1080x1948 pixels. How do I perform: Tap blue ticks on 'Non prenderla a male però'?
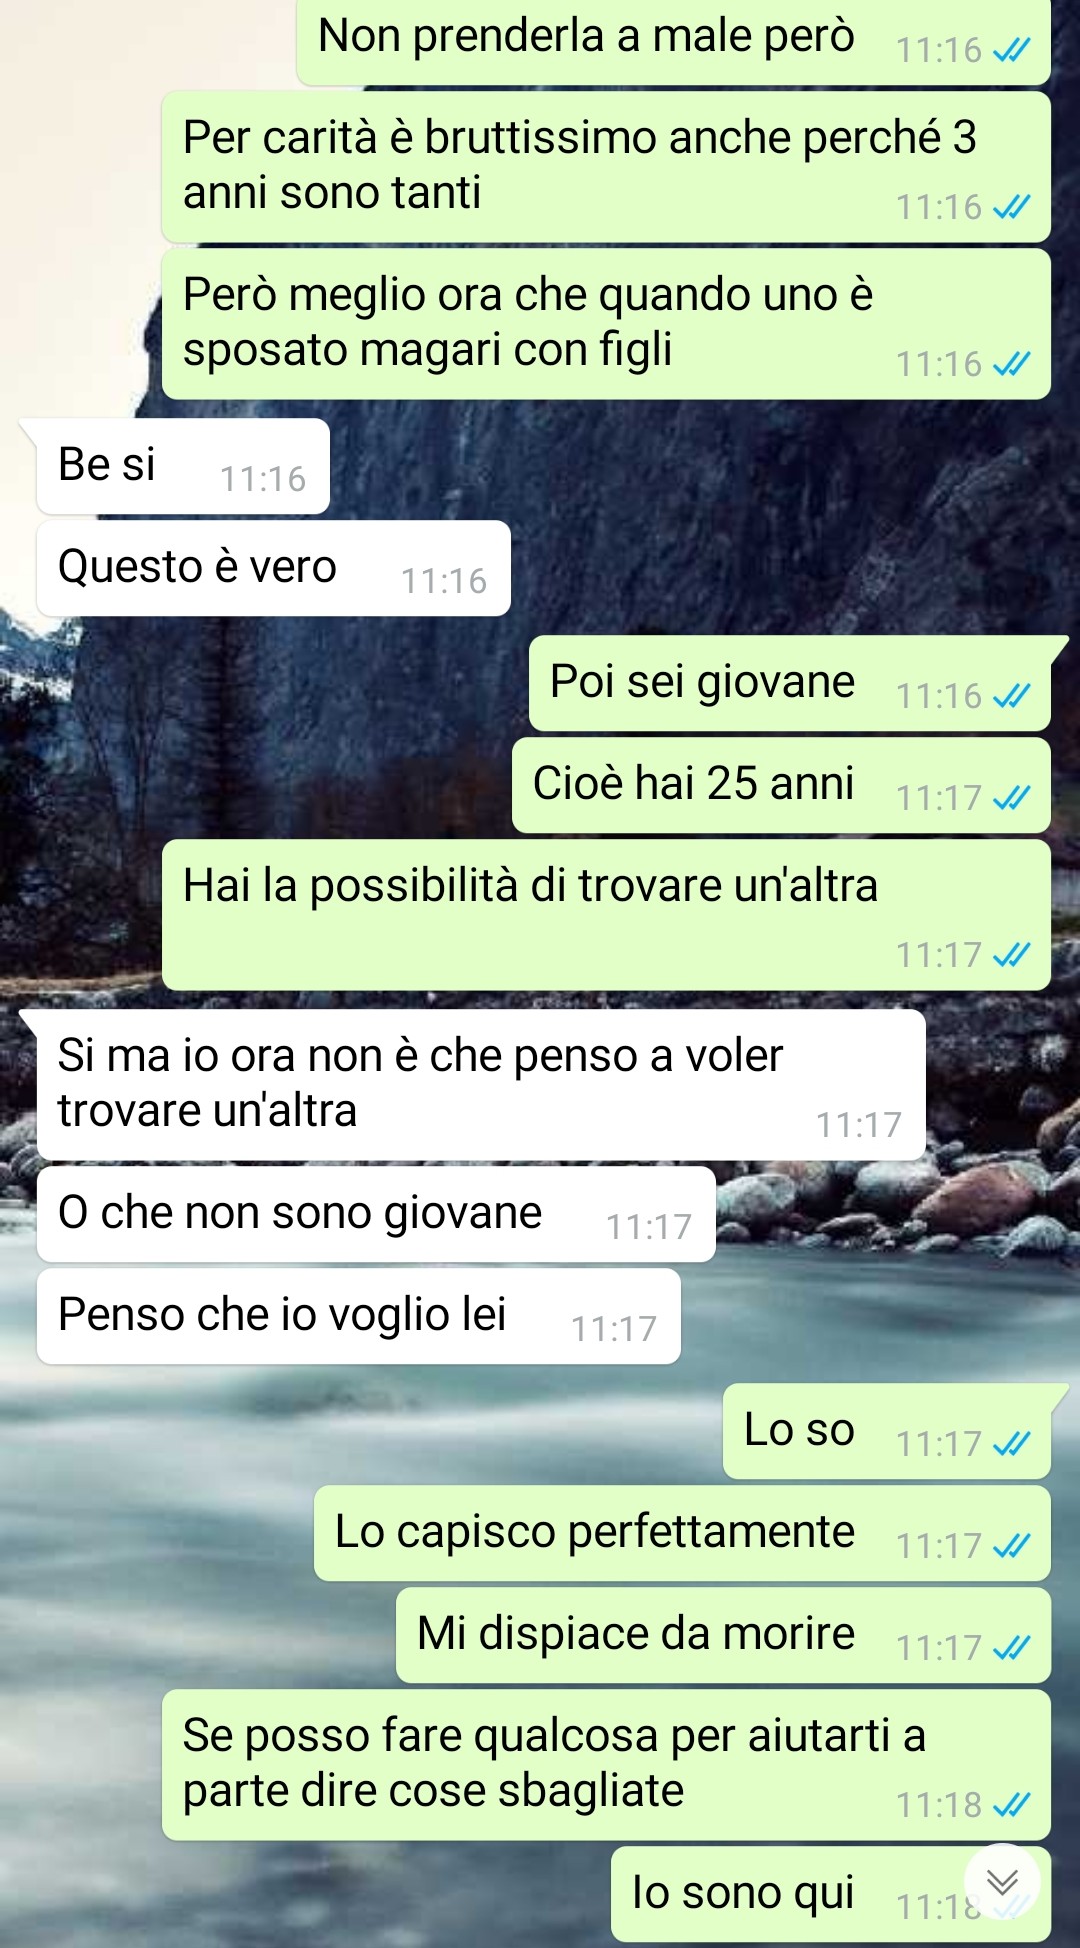pos(1011,50)
